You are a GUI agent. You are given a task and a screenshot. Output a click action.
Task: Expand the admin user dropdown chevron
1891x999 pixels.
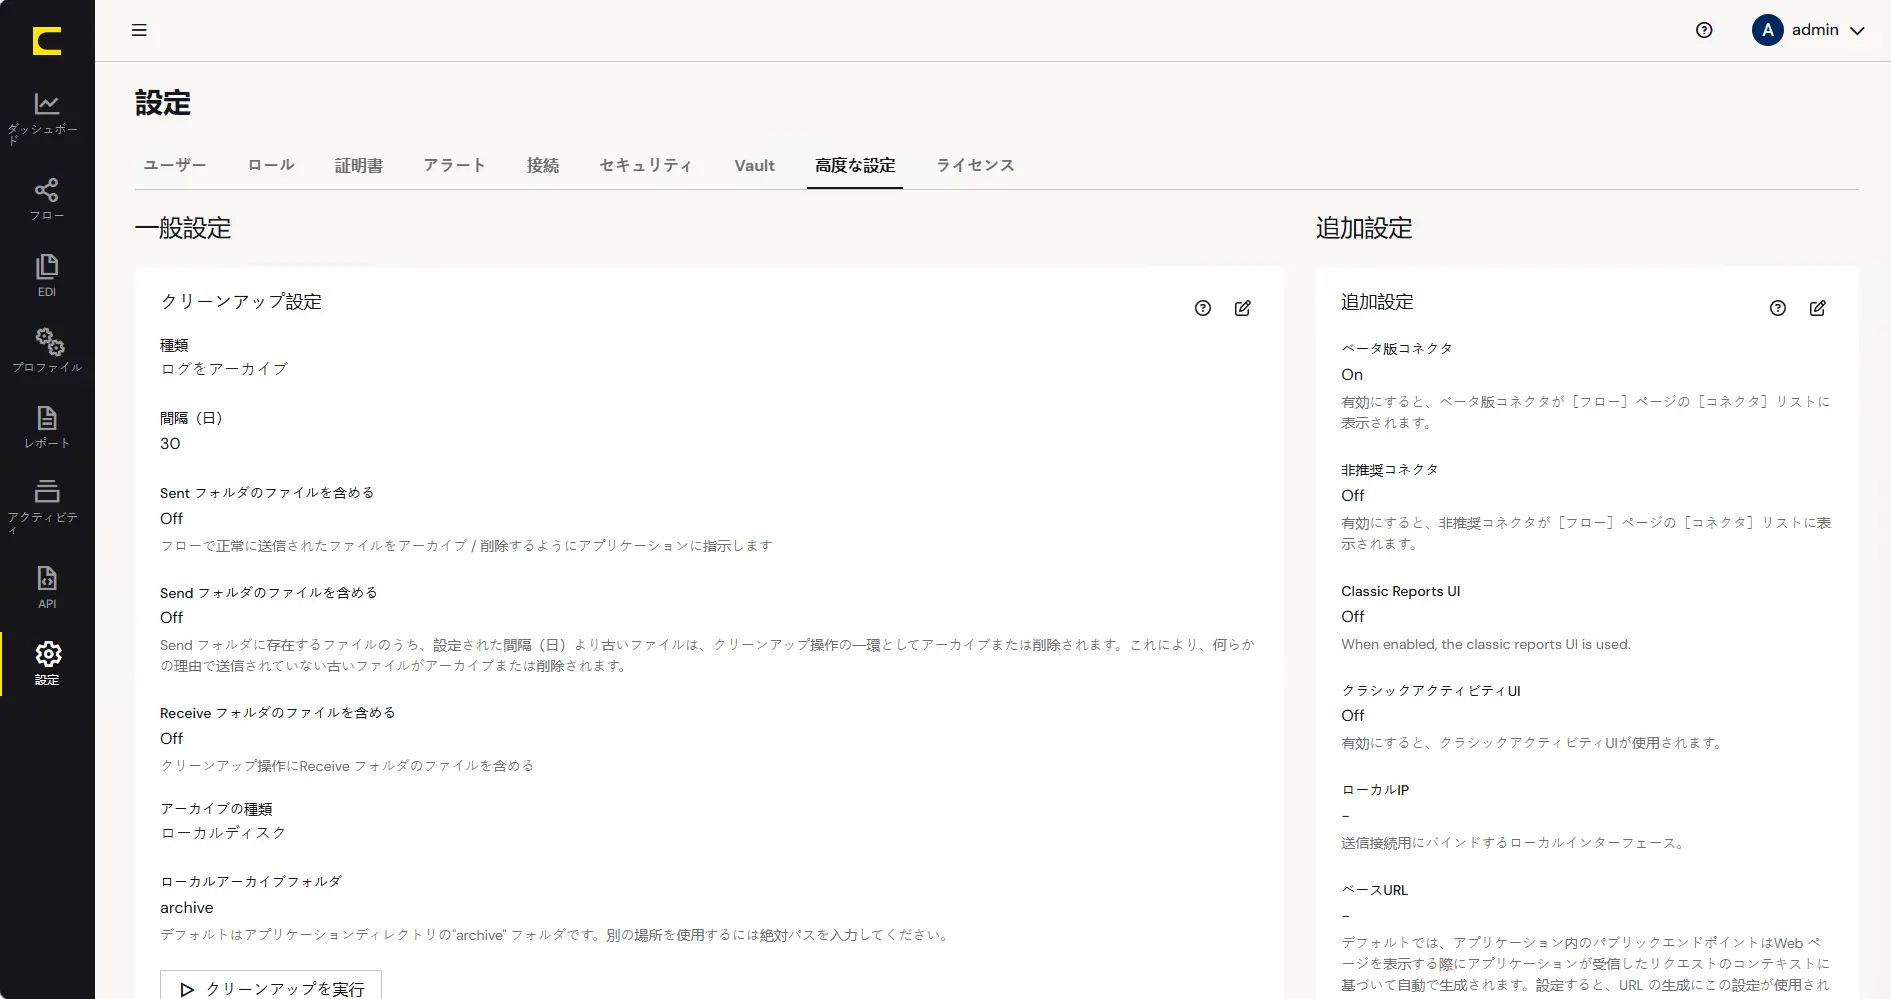(1857, 31)
